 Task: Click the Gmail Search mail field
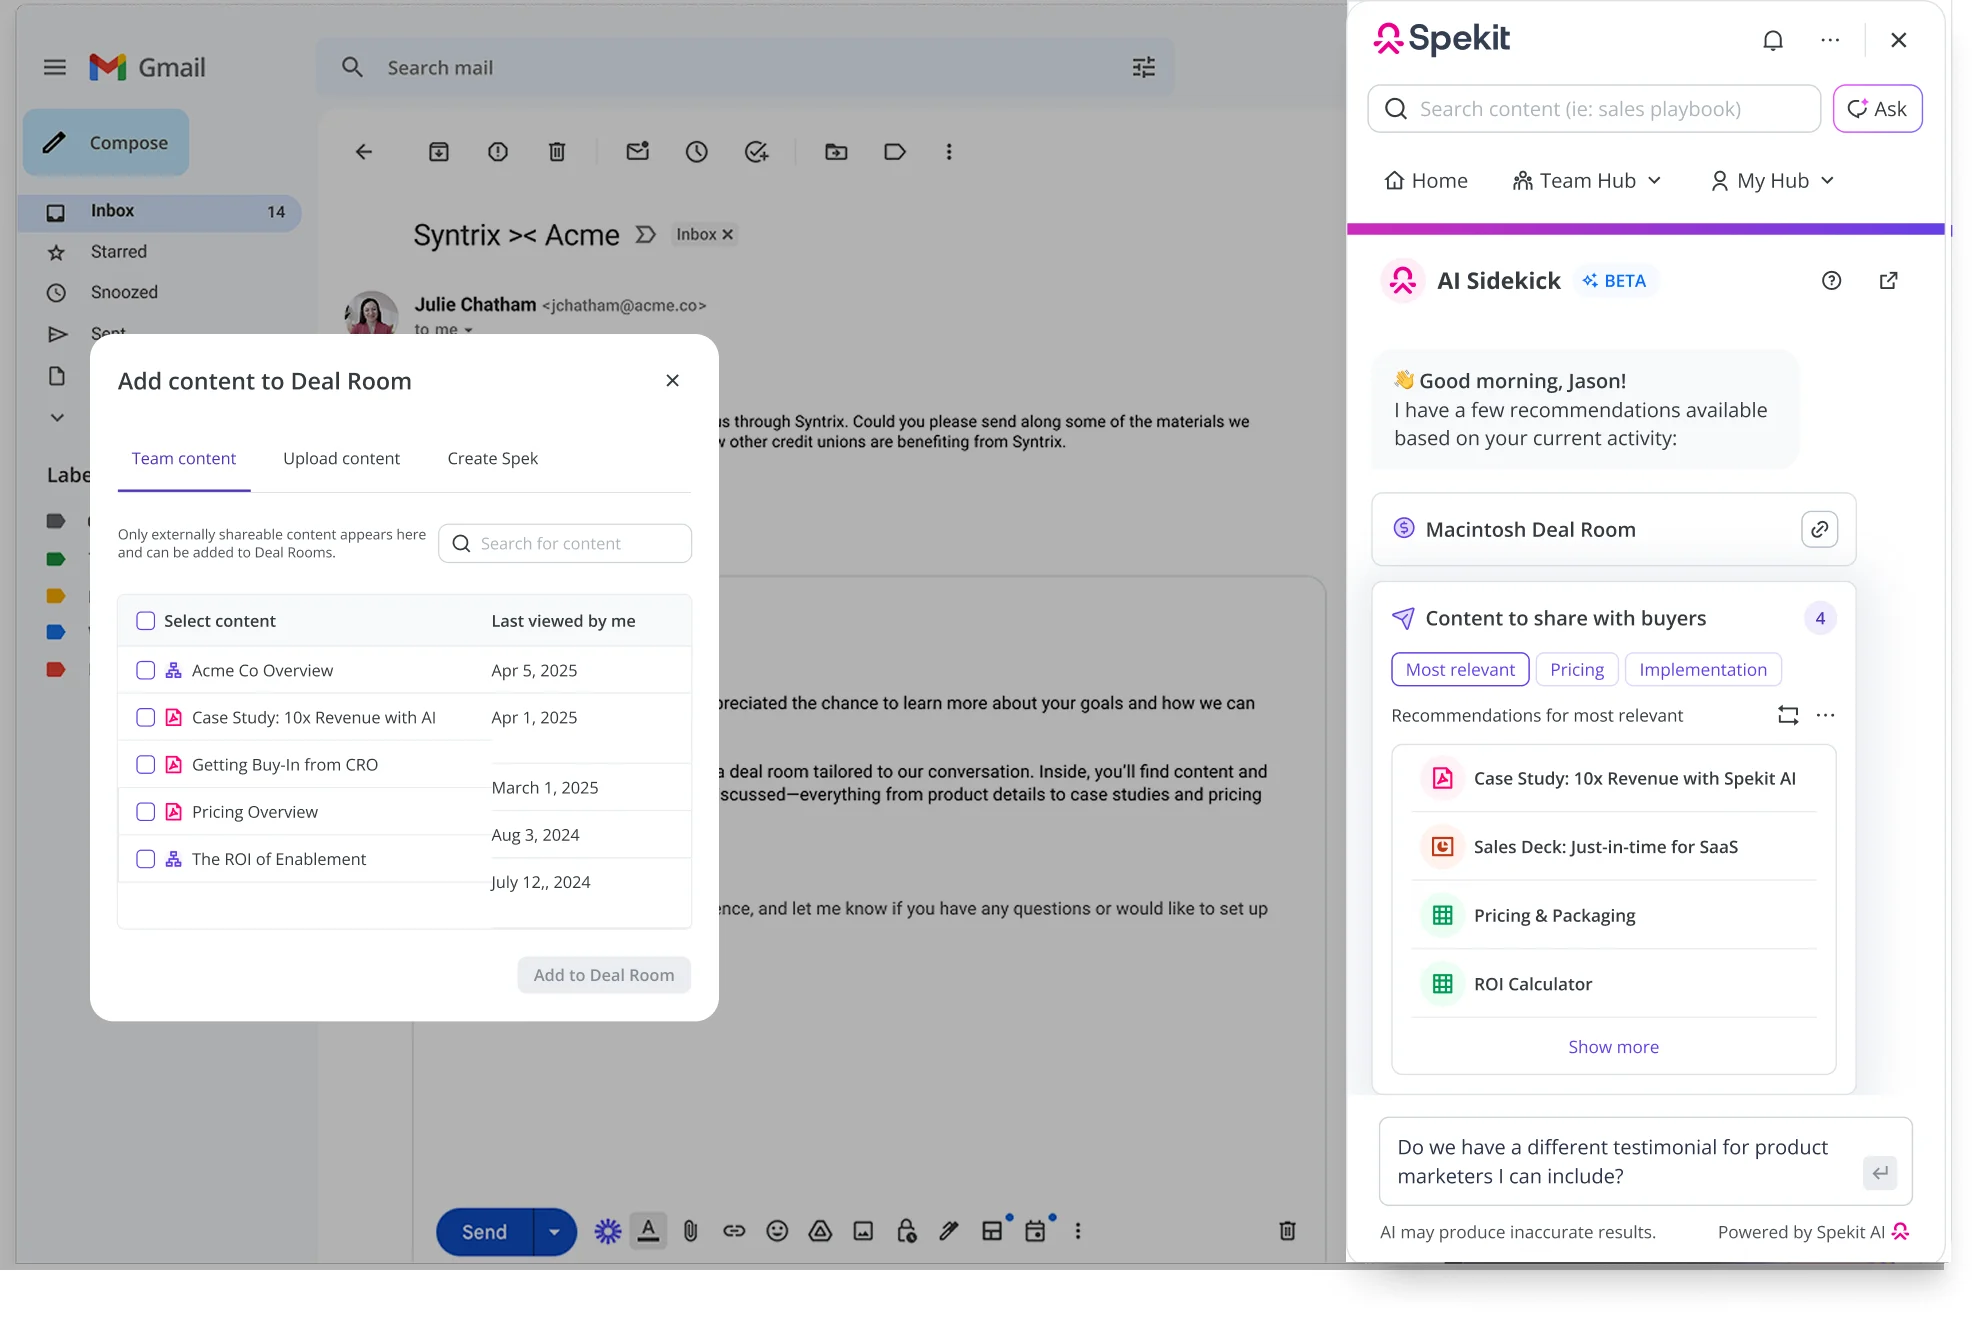tap(745, 67)
